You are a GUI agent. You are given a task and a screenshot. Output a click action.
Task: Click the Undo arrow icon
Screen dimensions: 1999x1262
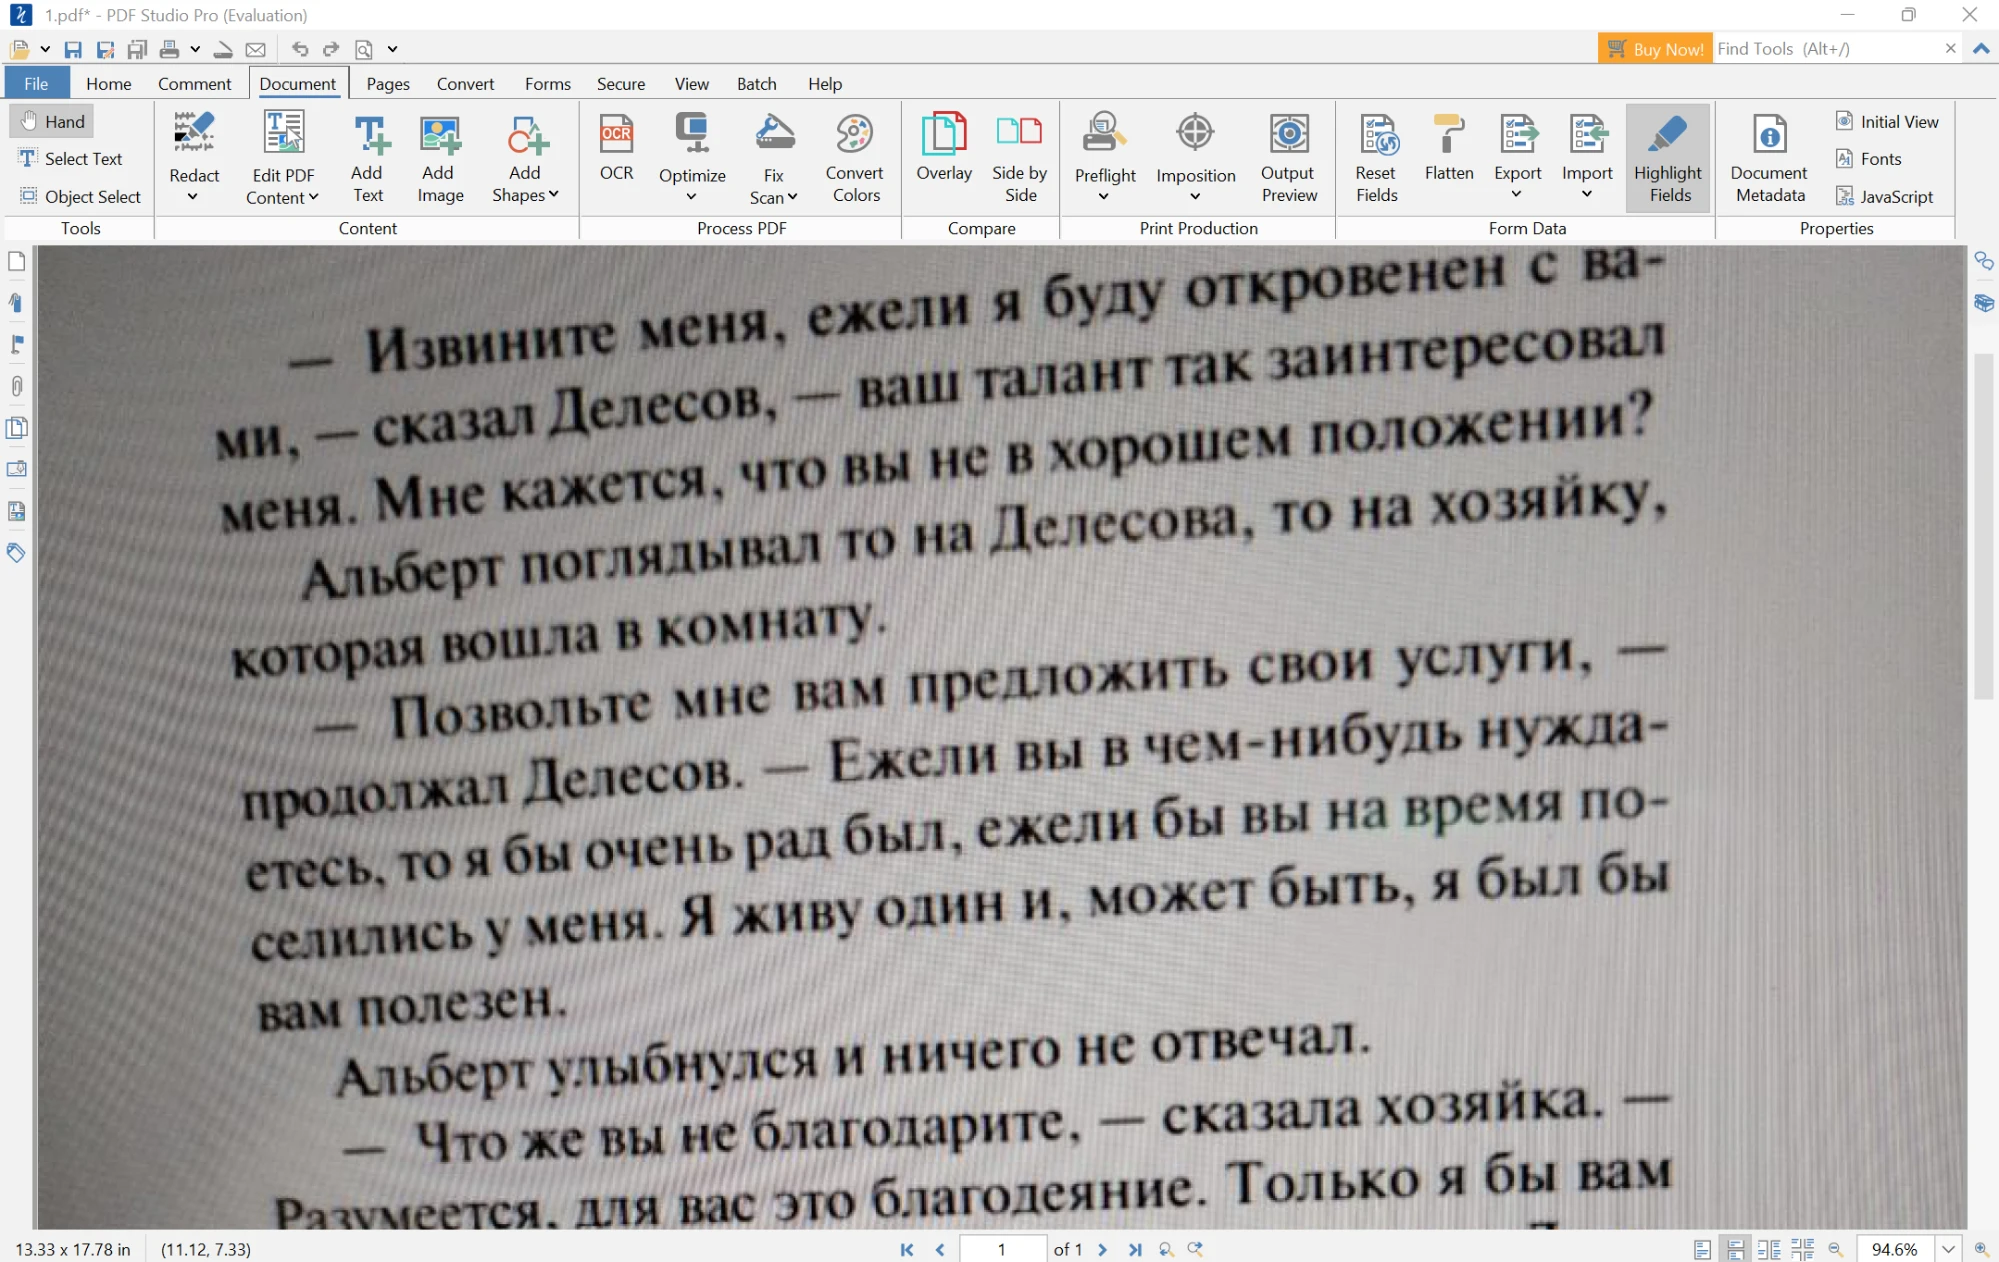tap(299, 49)
